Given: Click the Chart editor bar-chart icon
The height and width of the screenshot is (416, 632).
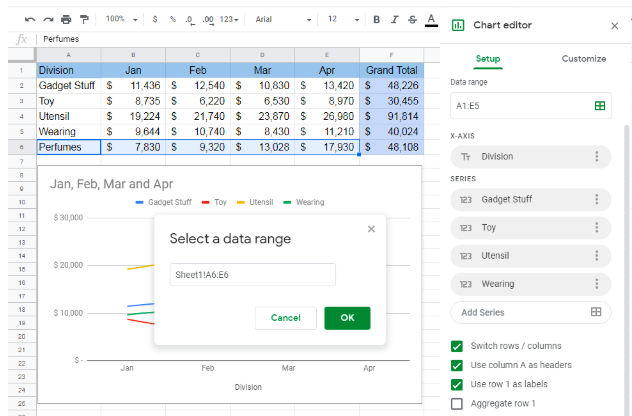Looking at the screenshot, I should point(458,25).
